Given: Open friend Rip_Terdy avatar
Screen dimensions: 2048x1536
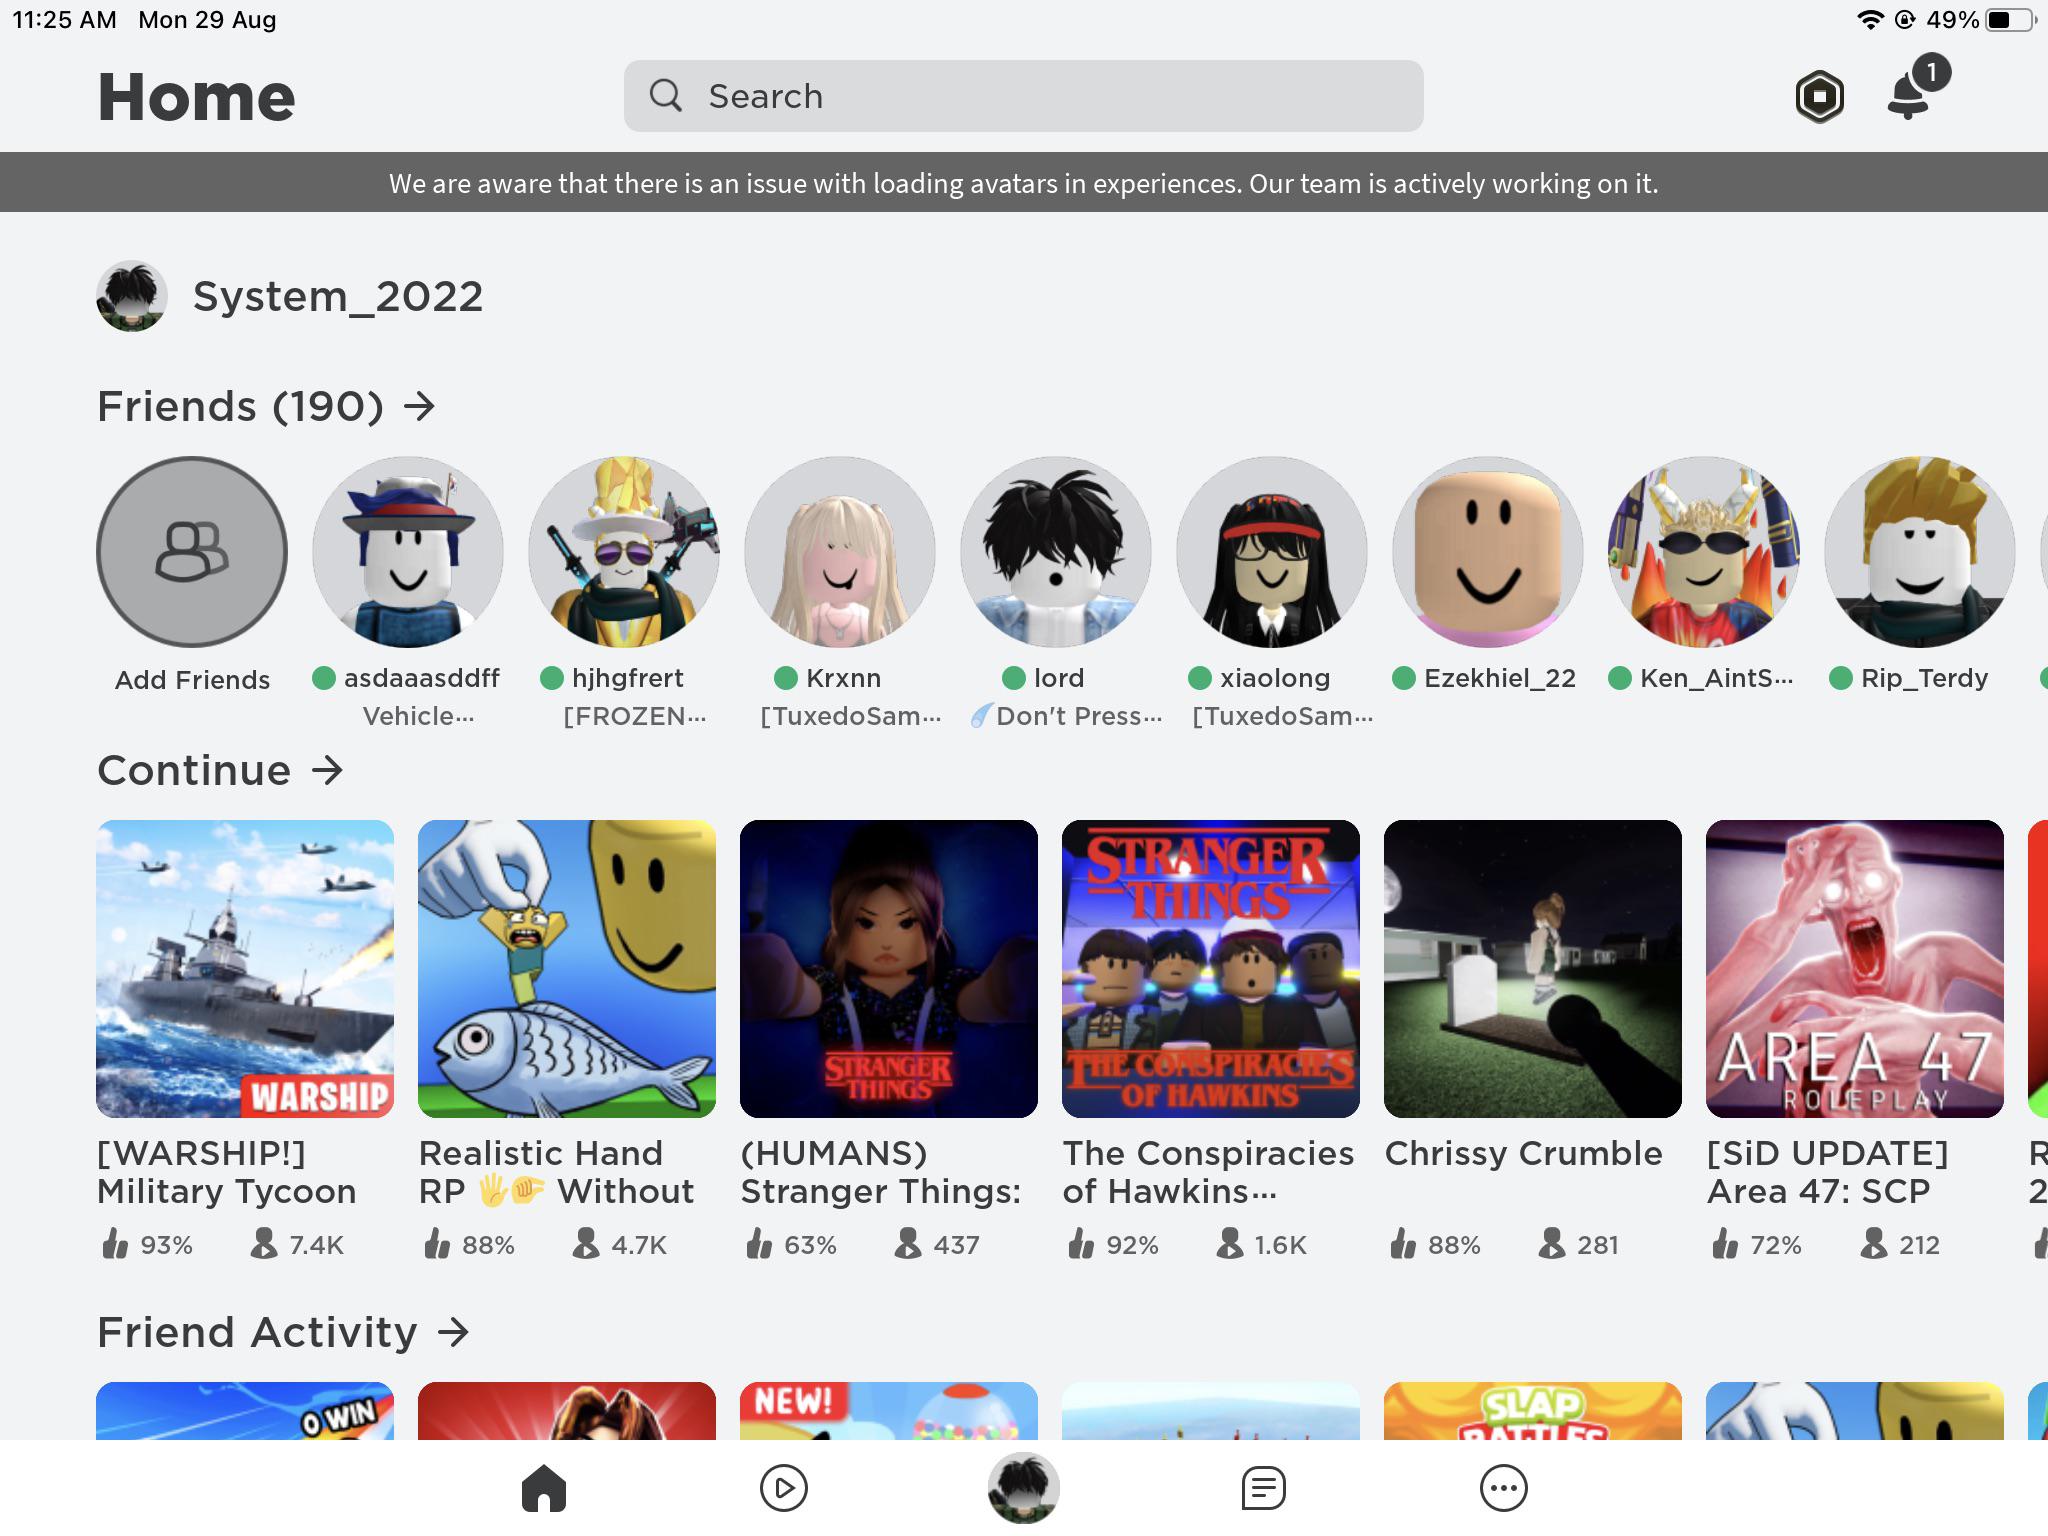Looking at the screenshot, I should pyautogui.click(x=1920, y=552).
